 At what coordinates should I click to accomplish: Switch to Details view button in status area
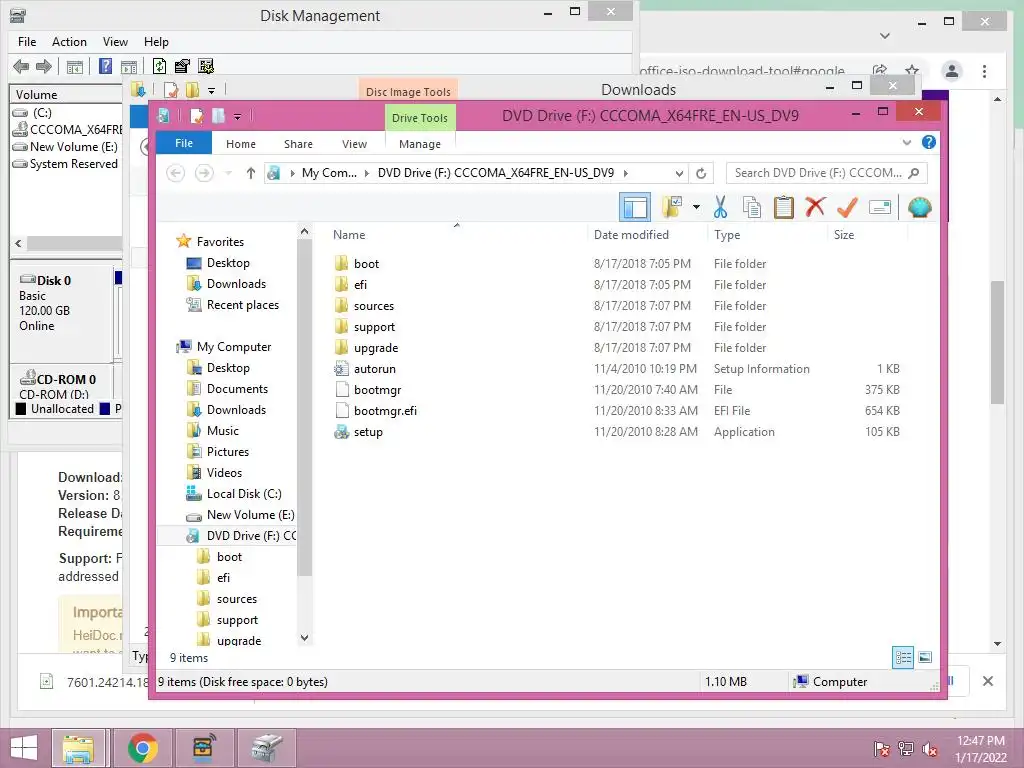pos(903,658)
